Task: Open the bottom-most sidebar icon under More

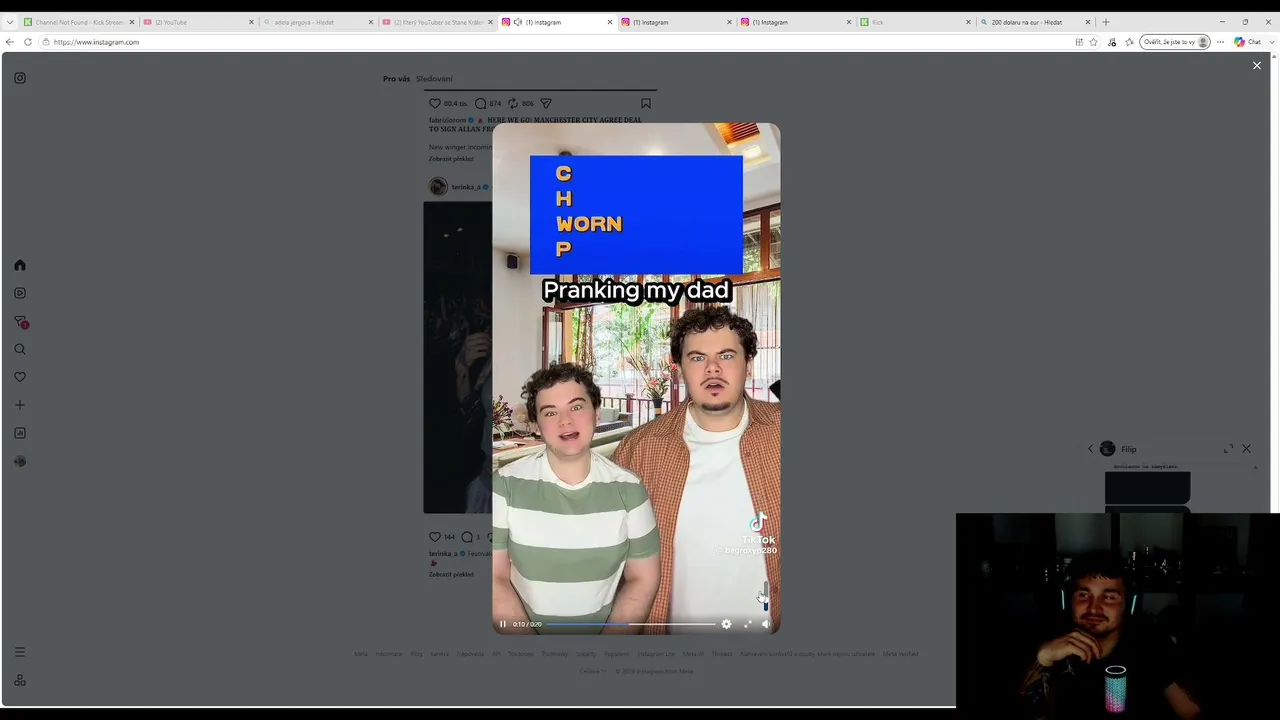Action: pos(20,680)
